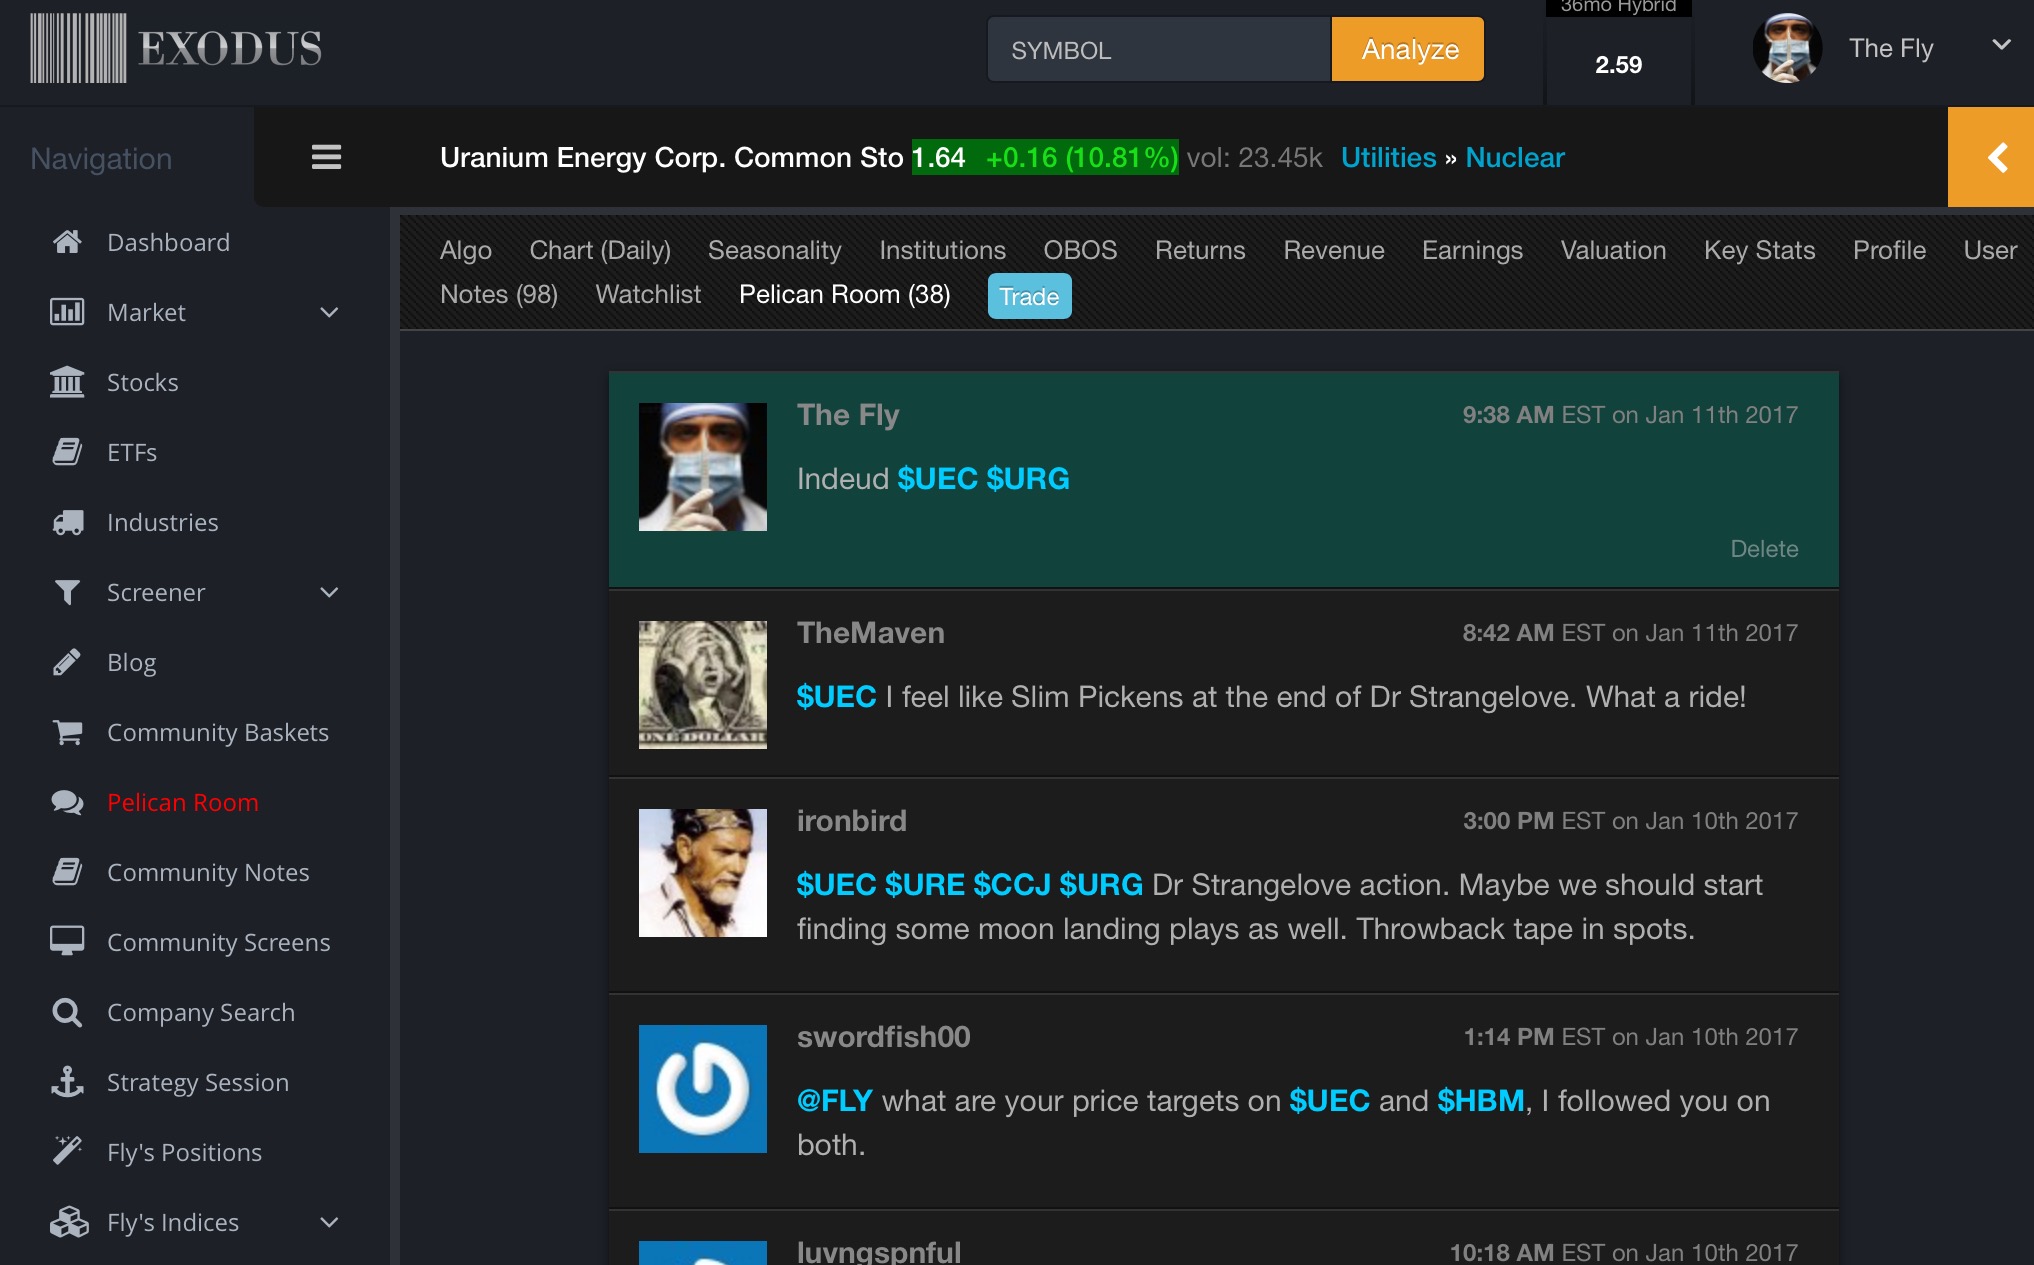
Task: Open the Algo tab
Action: point(466,250)
